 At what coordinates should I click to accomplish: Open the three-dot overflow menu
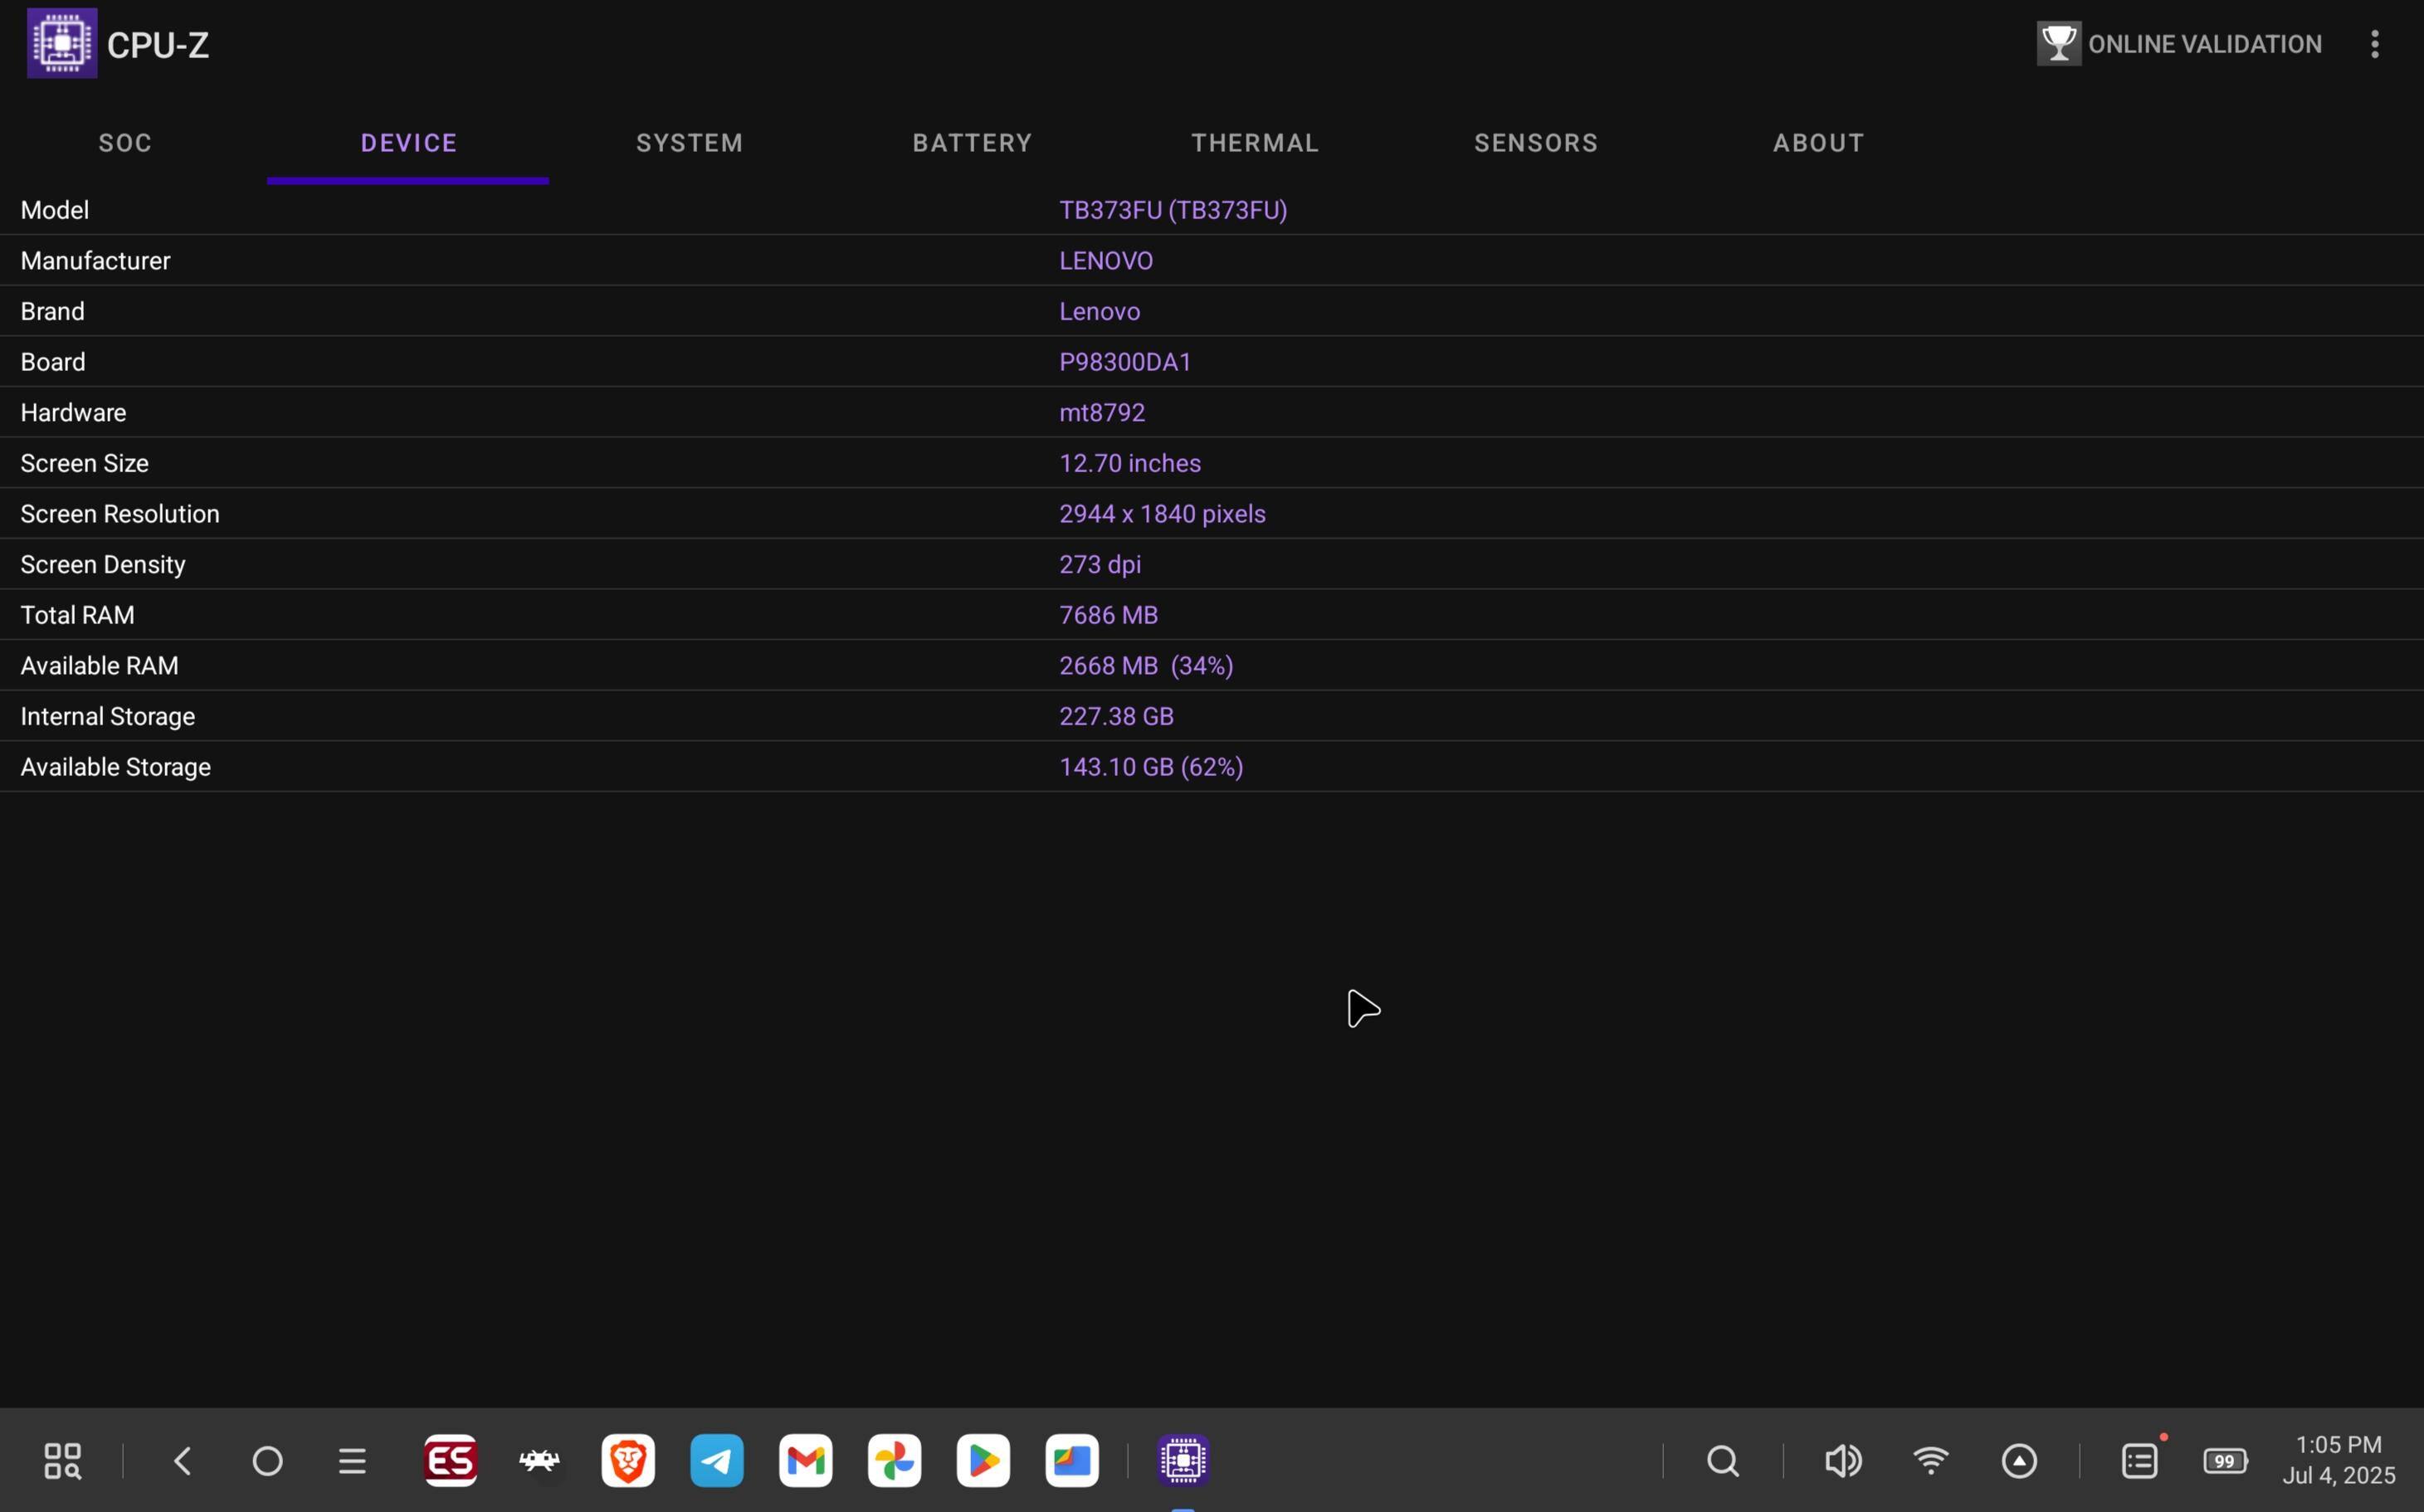point(2374,44)
